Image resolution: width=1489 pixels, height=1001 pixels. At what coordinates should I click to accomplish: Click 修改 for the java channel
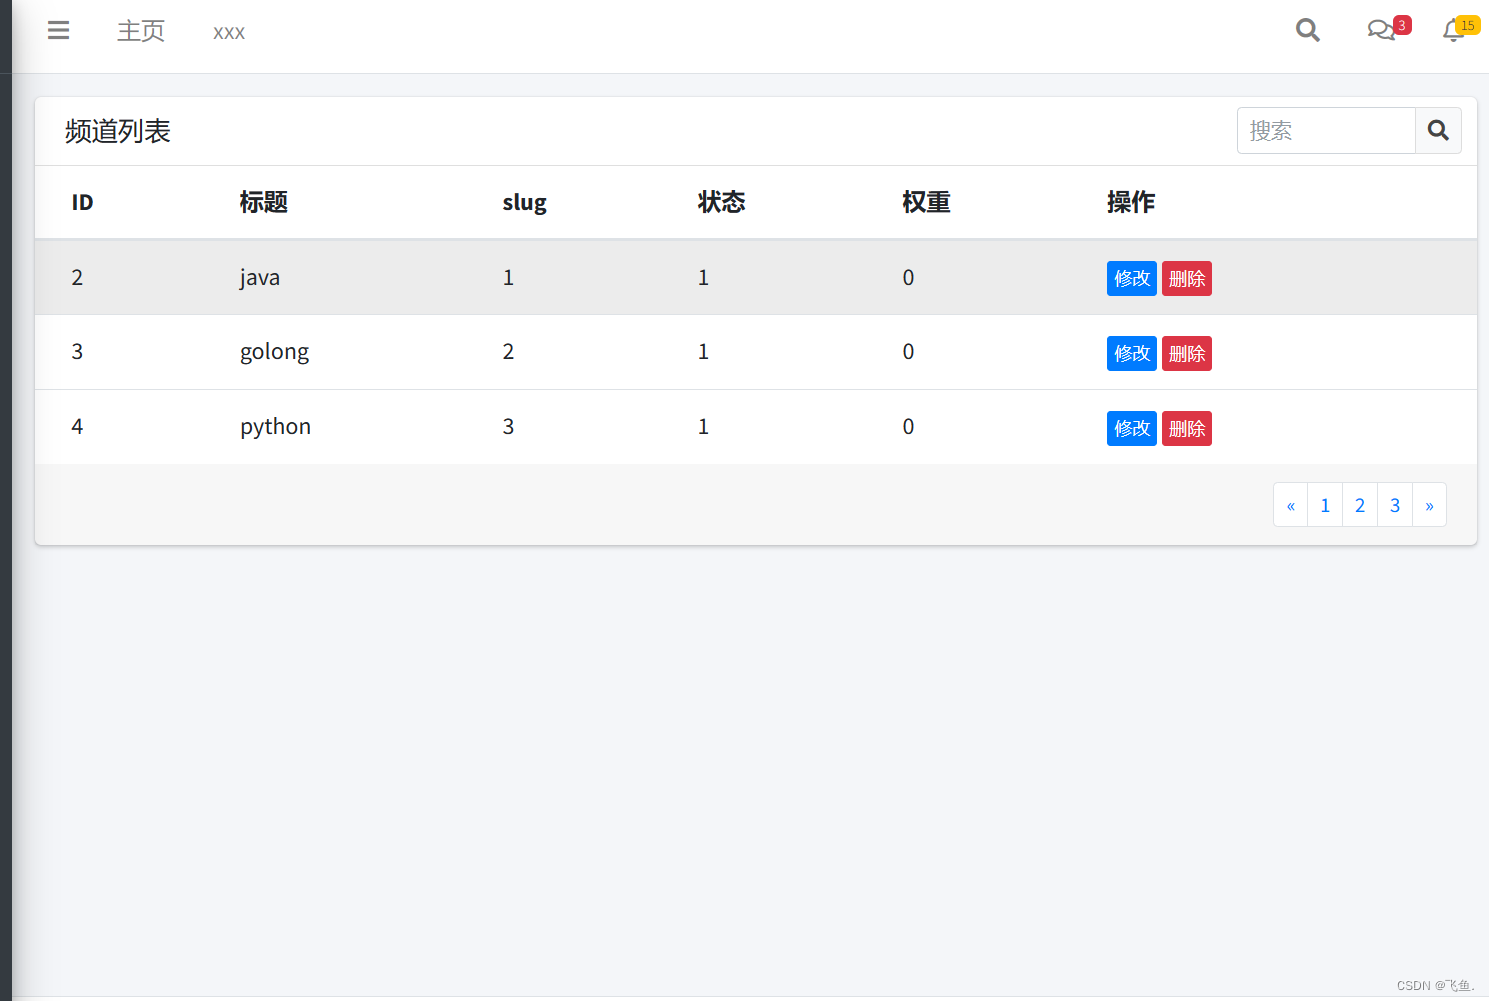1131,278
